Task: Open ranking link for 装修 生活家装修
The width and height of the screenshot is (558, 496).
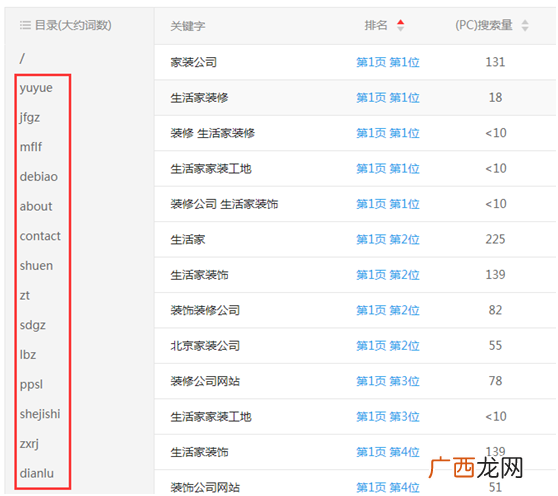Action: click(388, 133)
